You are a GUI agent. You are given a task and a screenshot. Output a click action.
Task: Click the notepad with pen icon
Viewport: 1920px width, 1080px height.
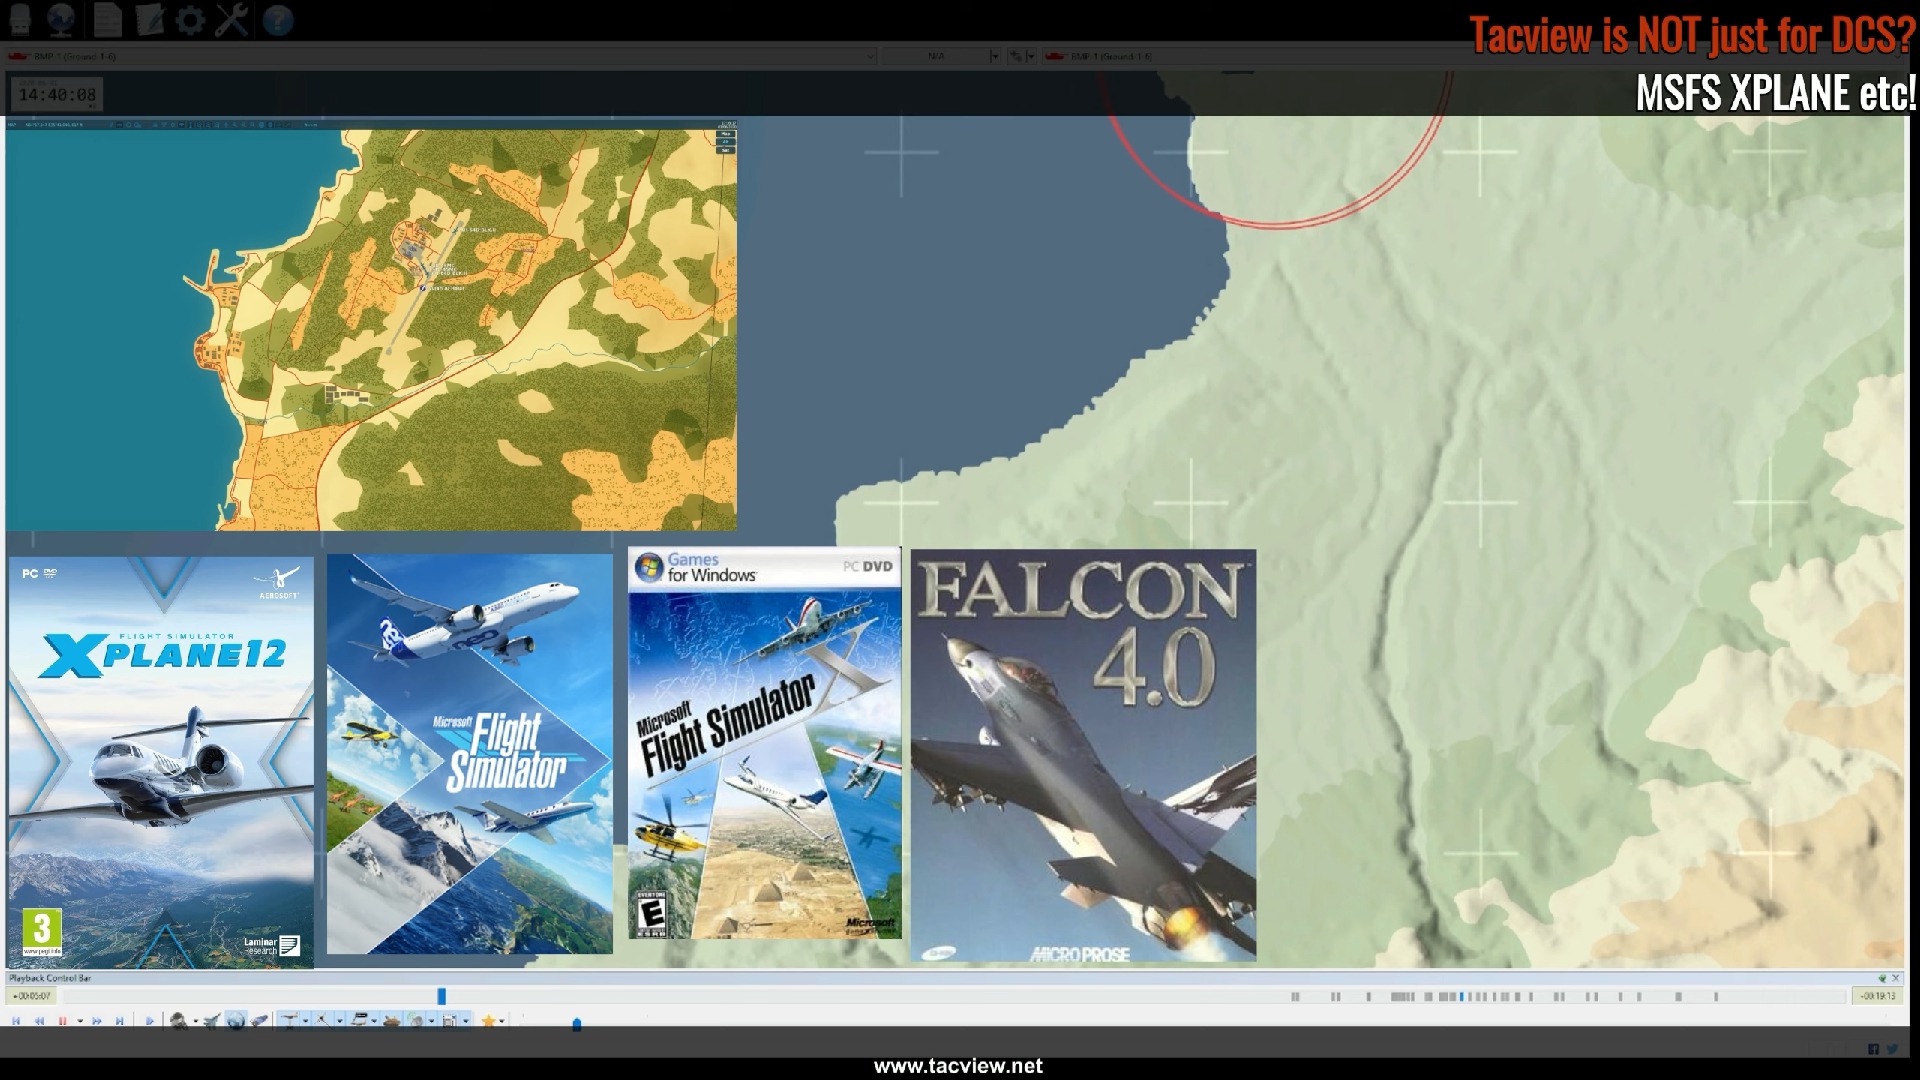pos(149,19)
